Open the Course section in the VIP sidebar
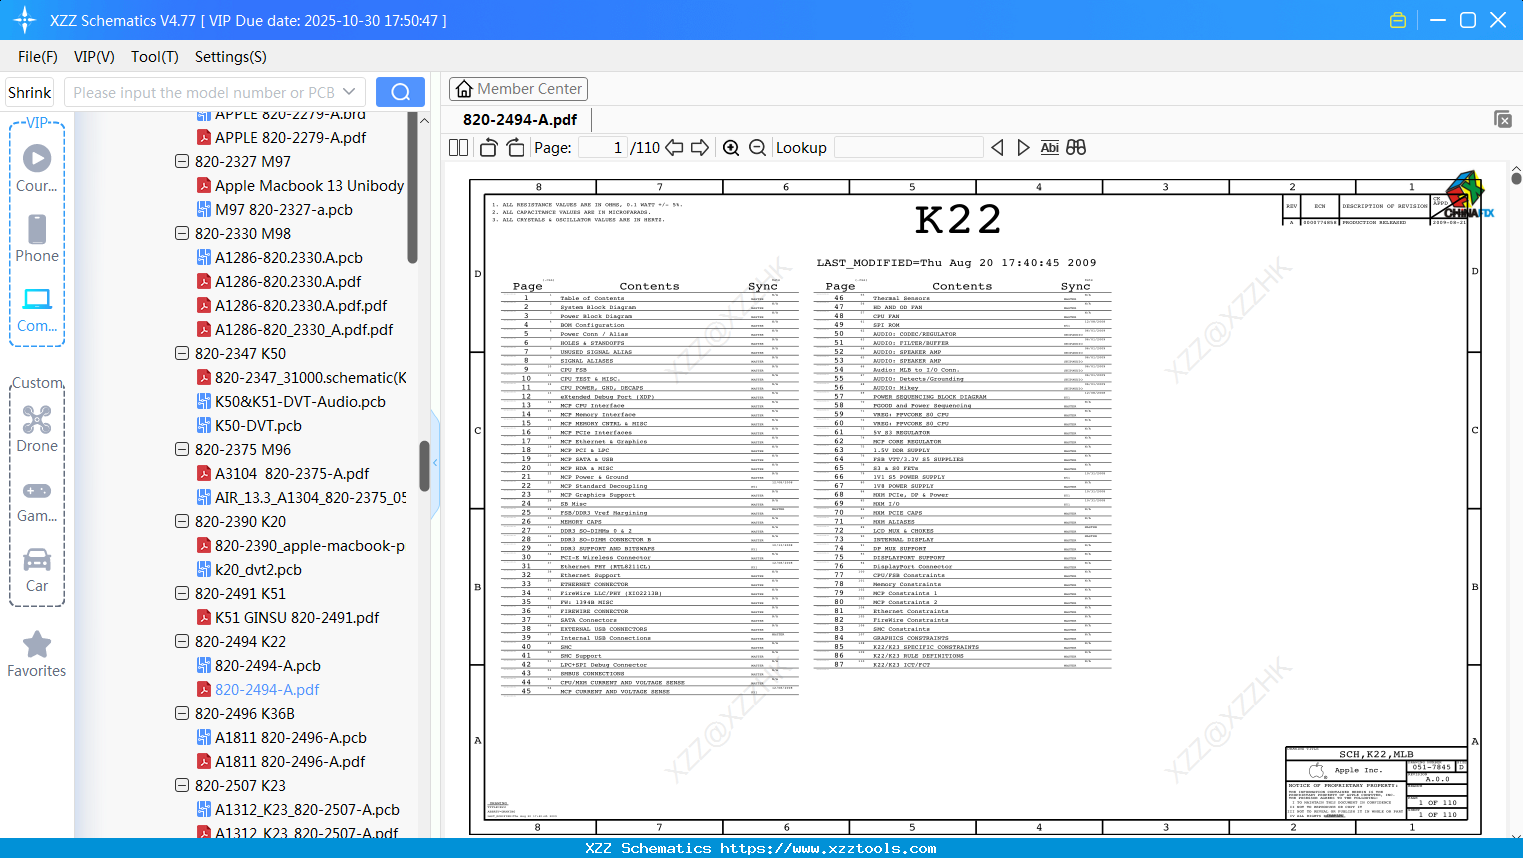 point(37,167)
